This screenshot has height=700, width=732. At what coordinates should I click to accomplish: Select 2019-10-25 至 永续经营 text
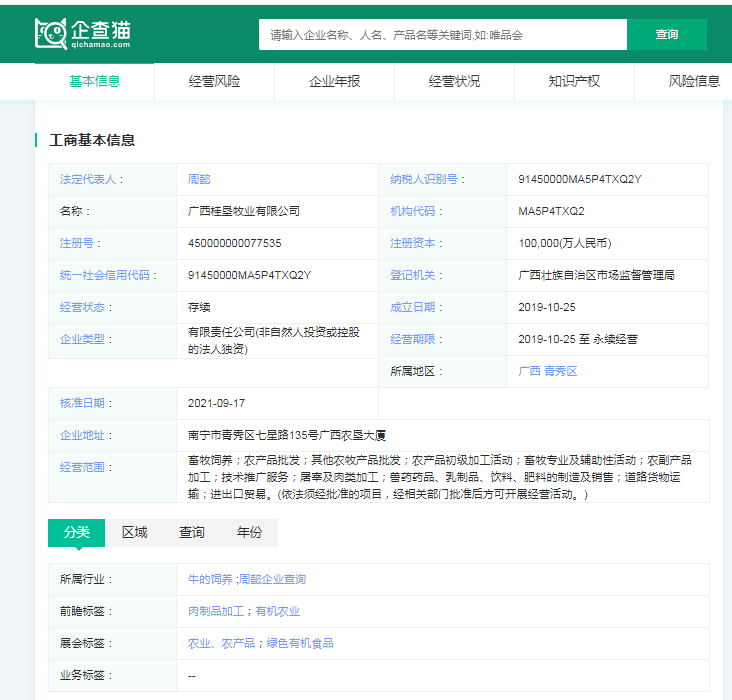578,339
